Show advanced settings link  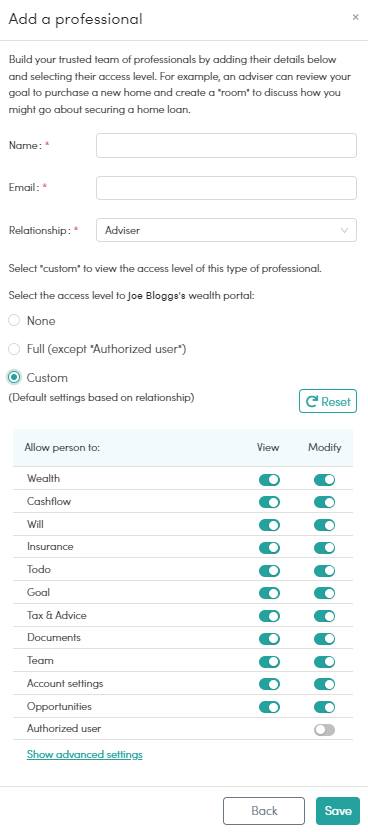pyautogui.click(x=85, y=754)
